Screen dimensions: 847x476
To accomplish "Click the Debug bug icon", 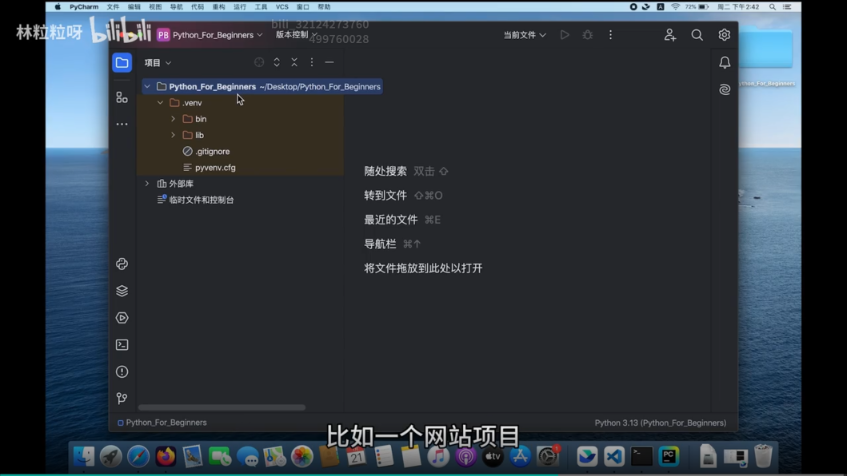I will point(588,35).
